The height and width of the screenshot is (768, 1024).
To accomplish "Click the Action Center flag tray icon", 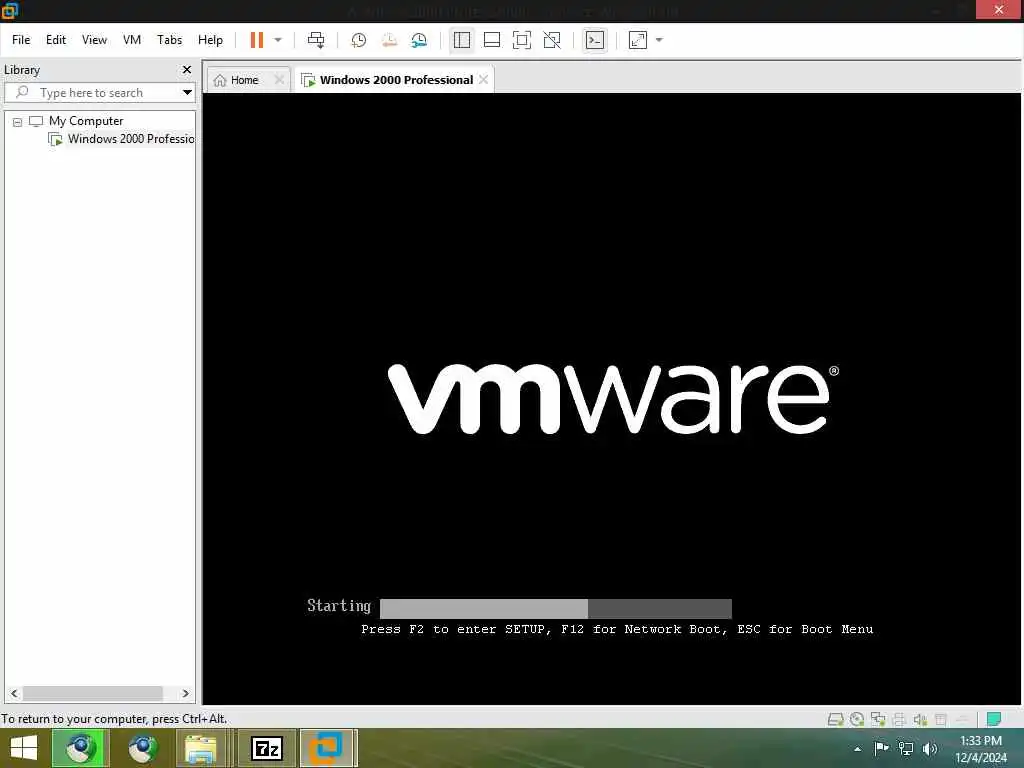I will click(x=881, y=748).
